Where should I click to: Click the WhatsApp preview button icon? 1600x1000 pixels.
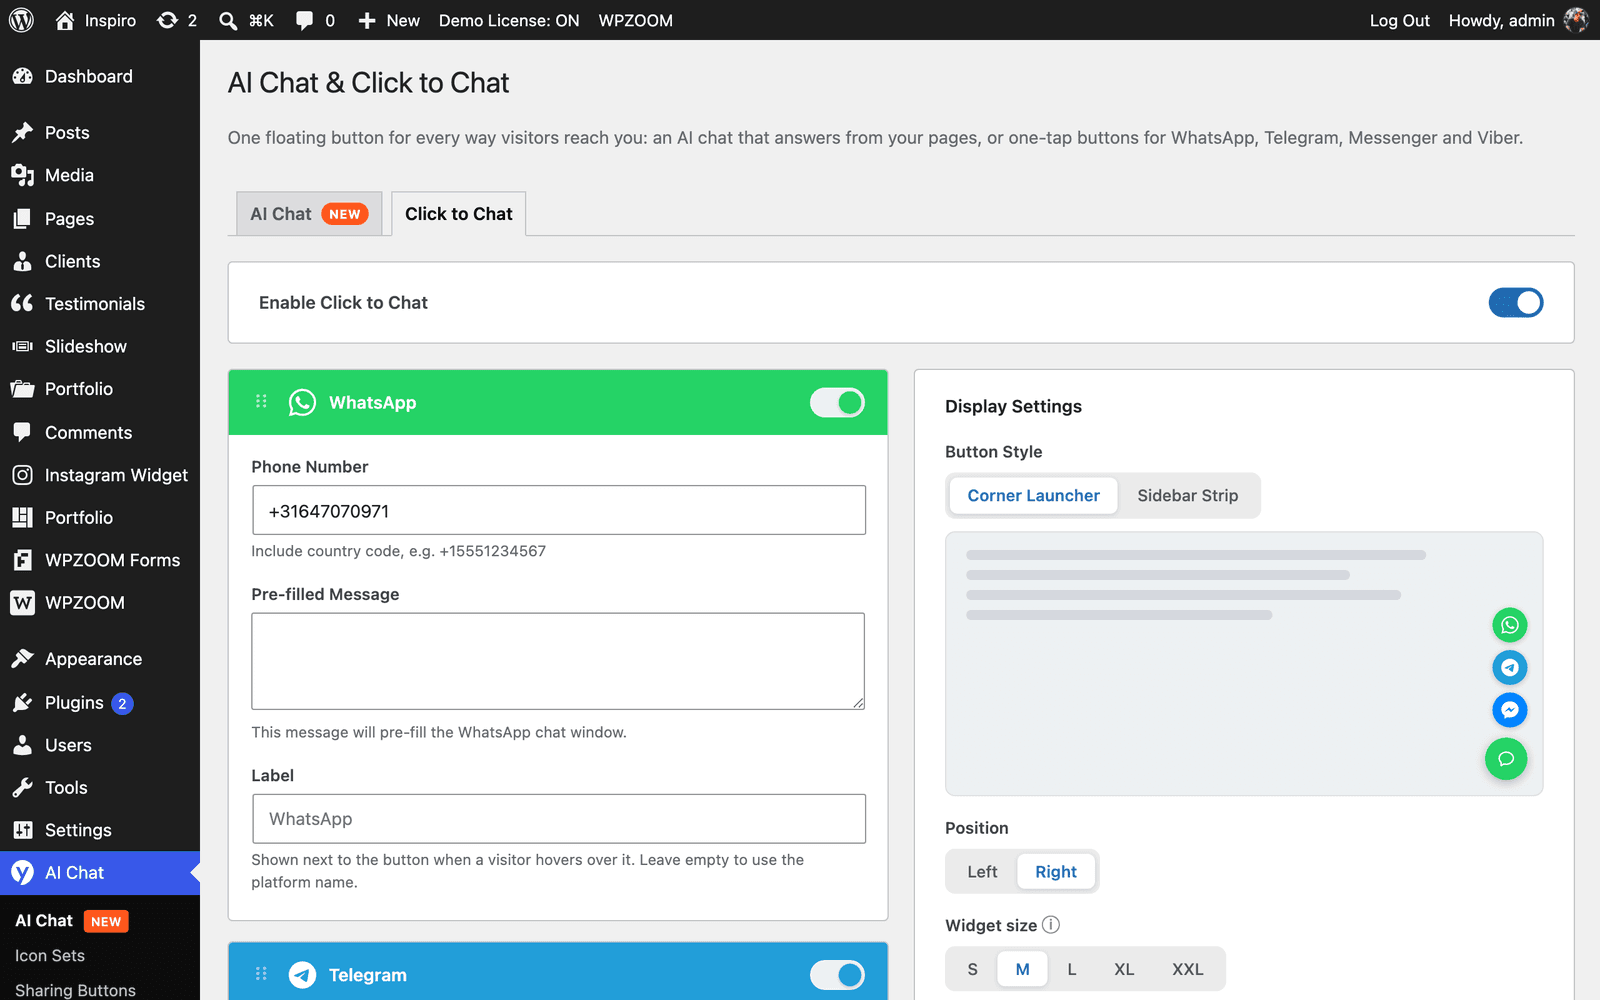tap(1510, 625)
